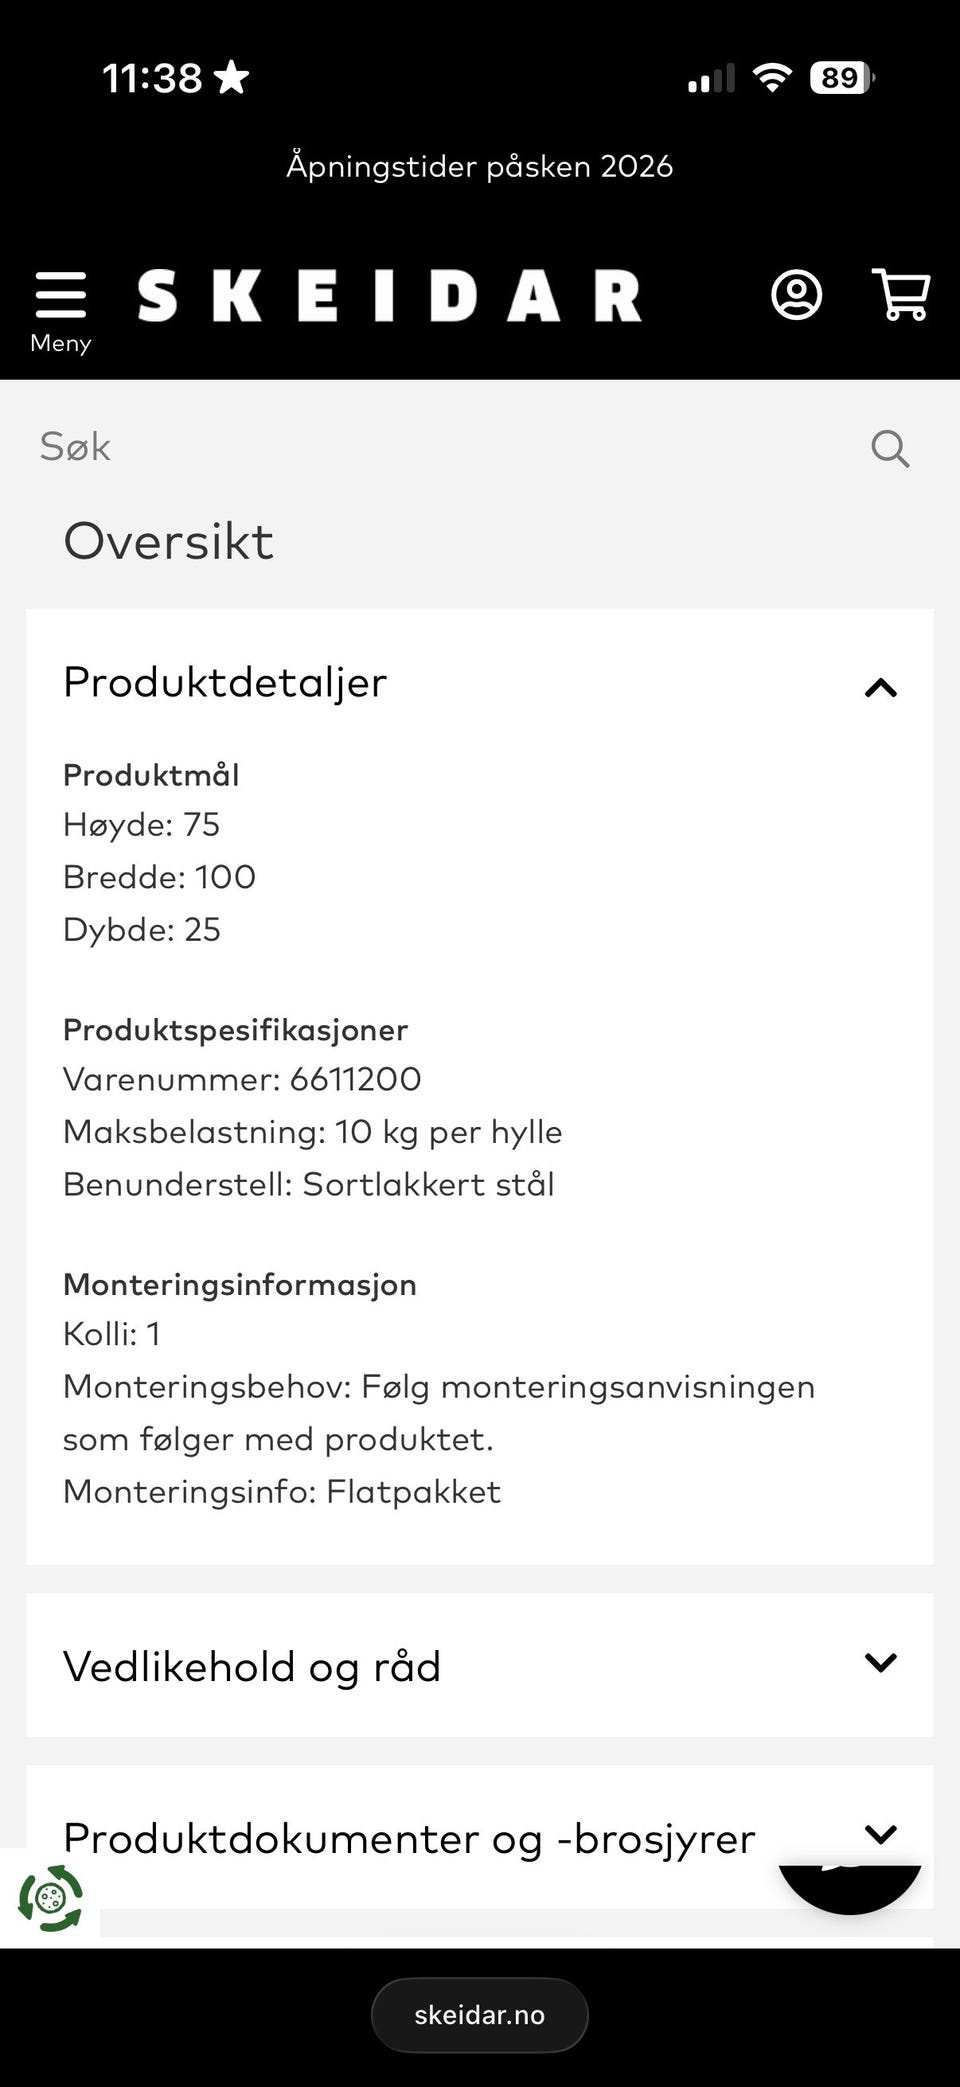The image size is (960, 2087).
Task: Tap the battery level indicator
Action: tap(842, 77)
